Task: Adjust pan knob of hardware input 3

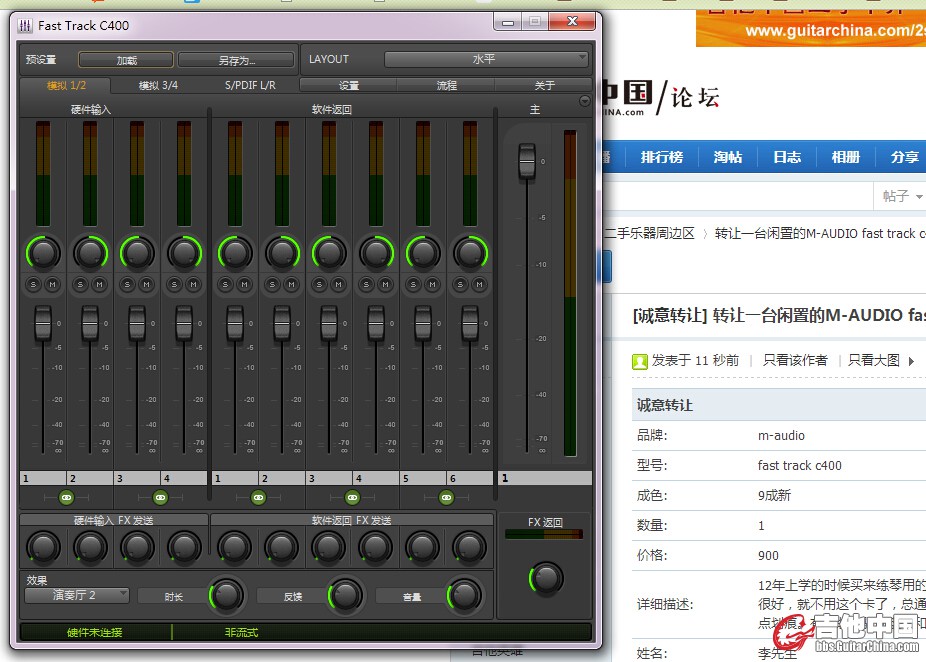Action: pos(137,253)
